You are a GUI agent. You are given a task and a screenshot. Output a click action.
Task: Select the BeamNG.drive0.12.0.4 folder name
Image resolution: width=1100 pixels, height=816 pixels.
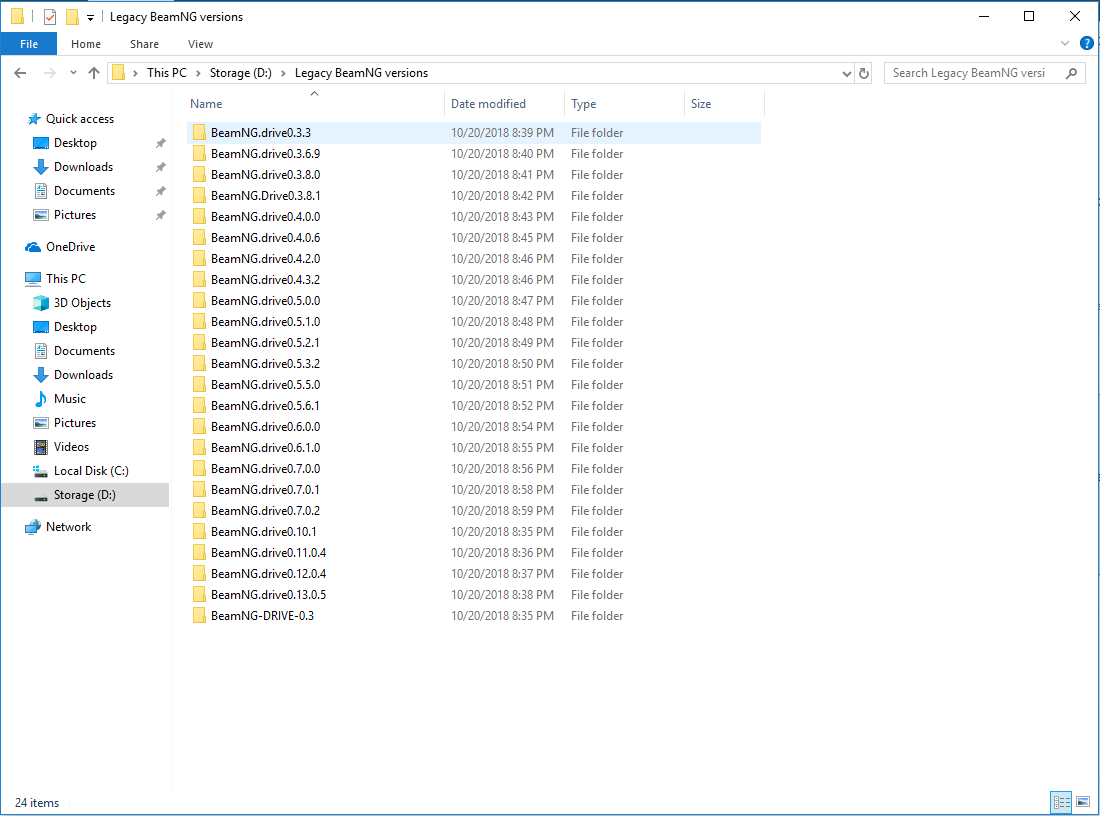pyautogui.click(x=269, y=574)
